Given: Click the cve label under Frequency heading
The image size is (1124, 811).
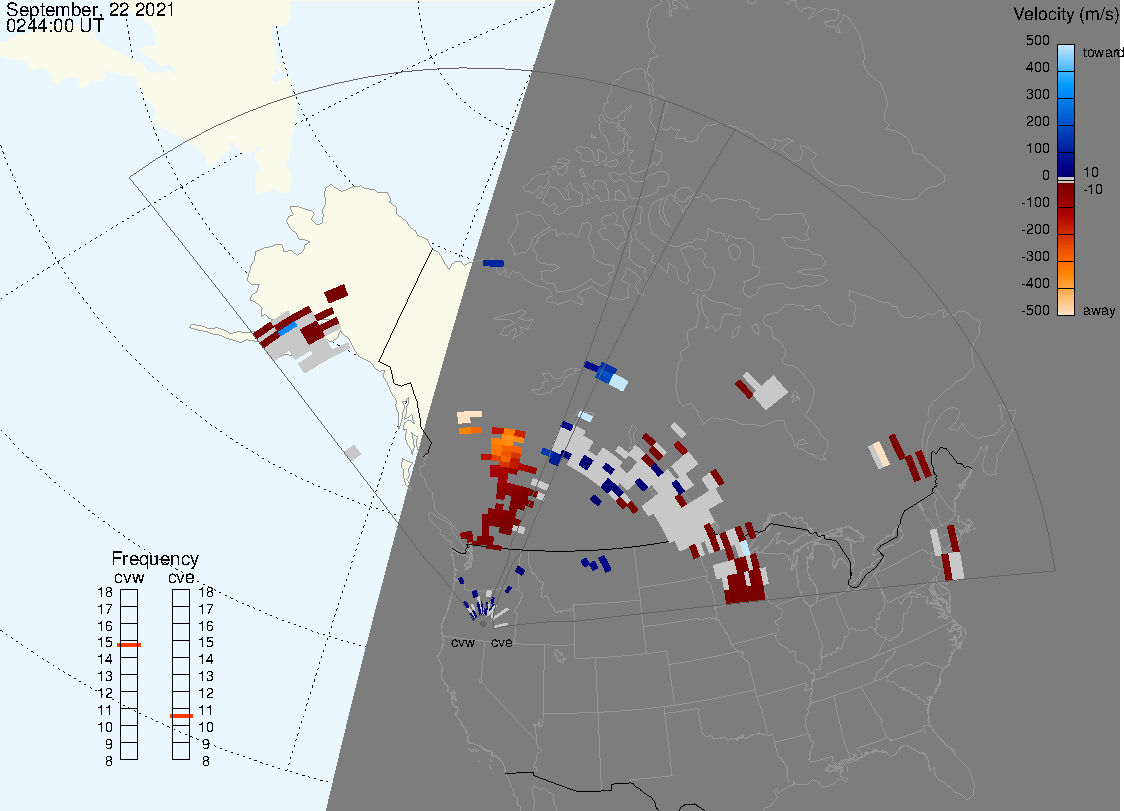Looking at the screenshot, I should (181, 577).
